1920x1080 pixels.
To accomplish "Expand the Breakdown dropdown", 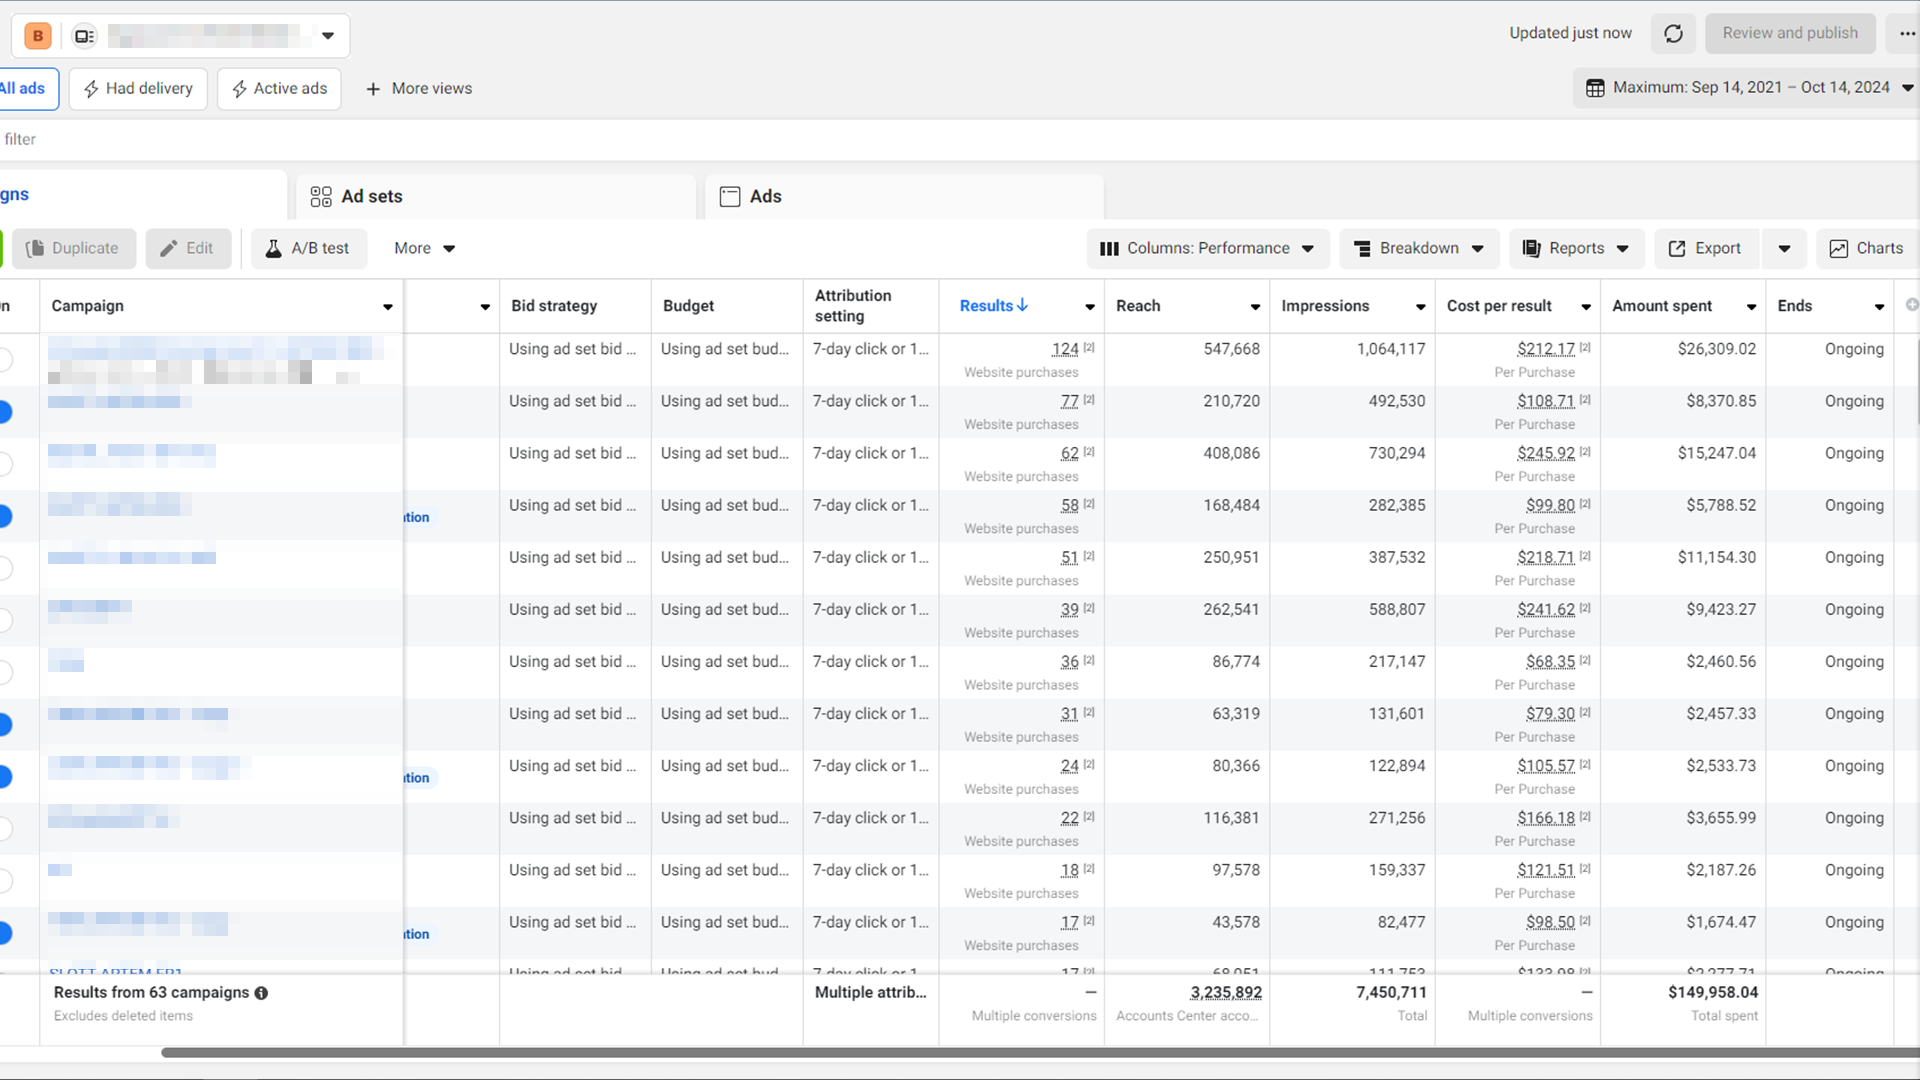I will coord(1418,248).
